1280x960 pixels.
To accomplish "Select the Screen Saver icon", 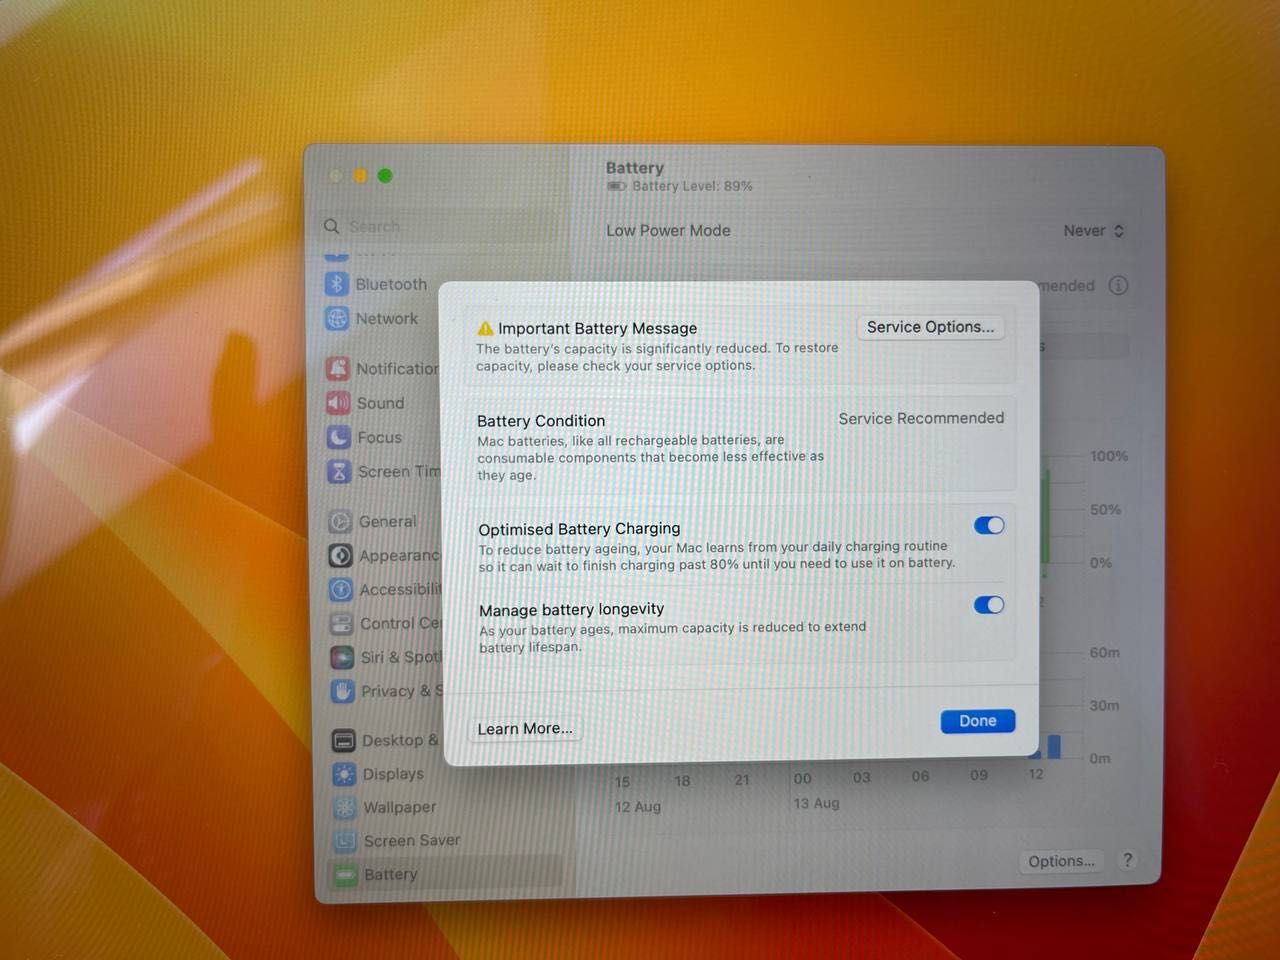I will coord(346,841).
